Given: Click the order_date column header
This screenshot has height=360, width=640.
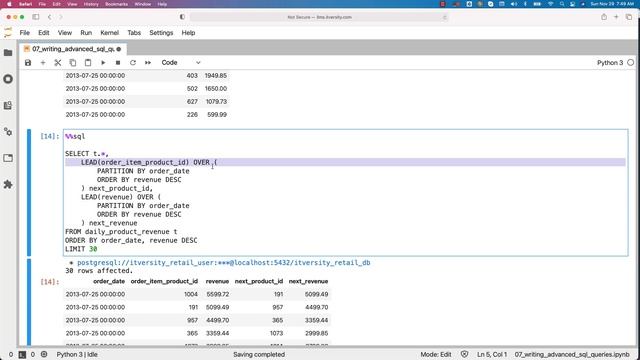Looking at the screenshot, I should pyautogui.click(x=109, y=281).
